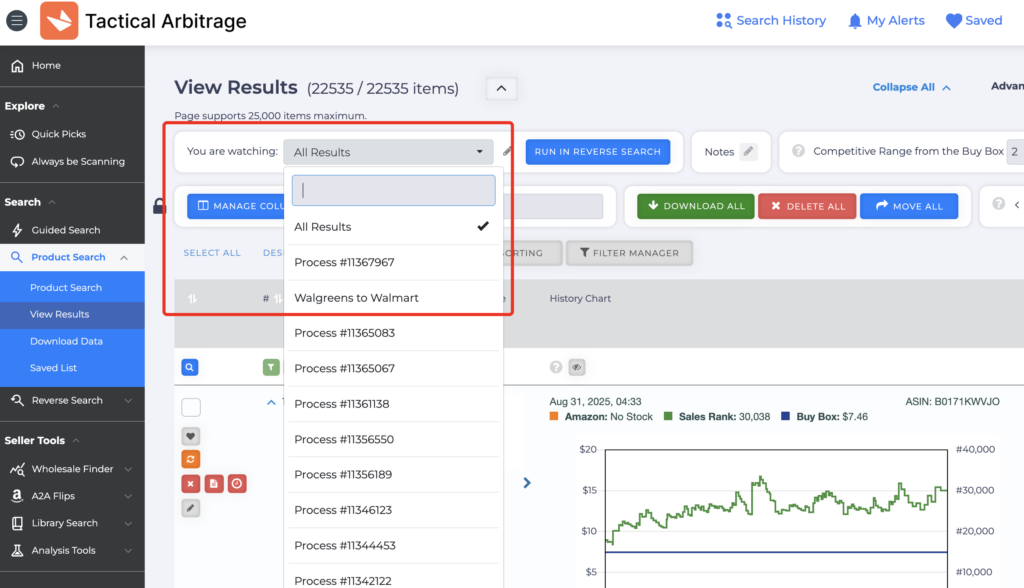Open My Alerts

click(x=886, y=21)
